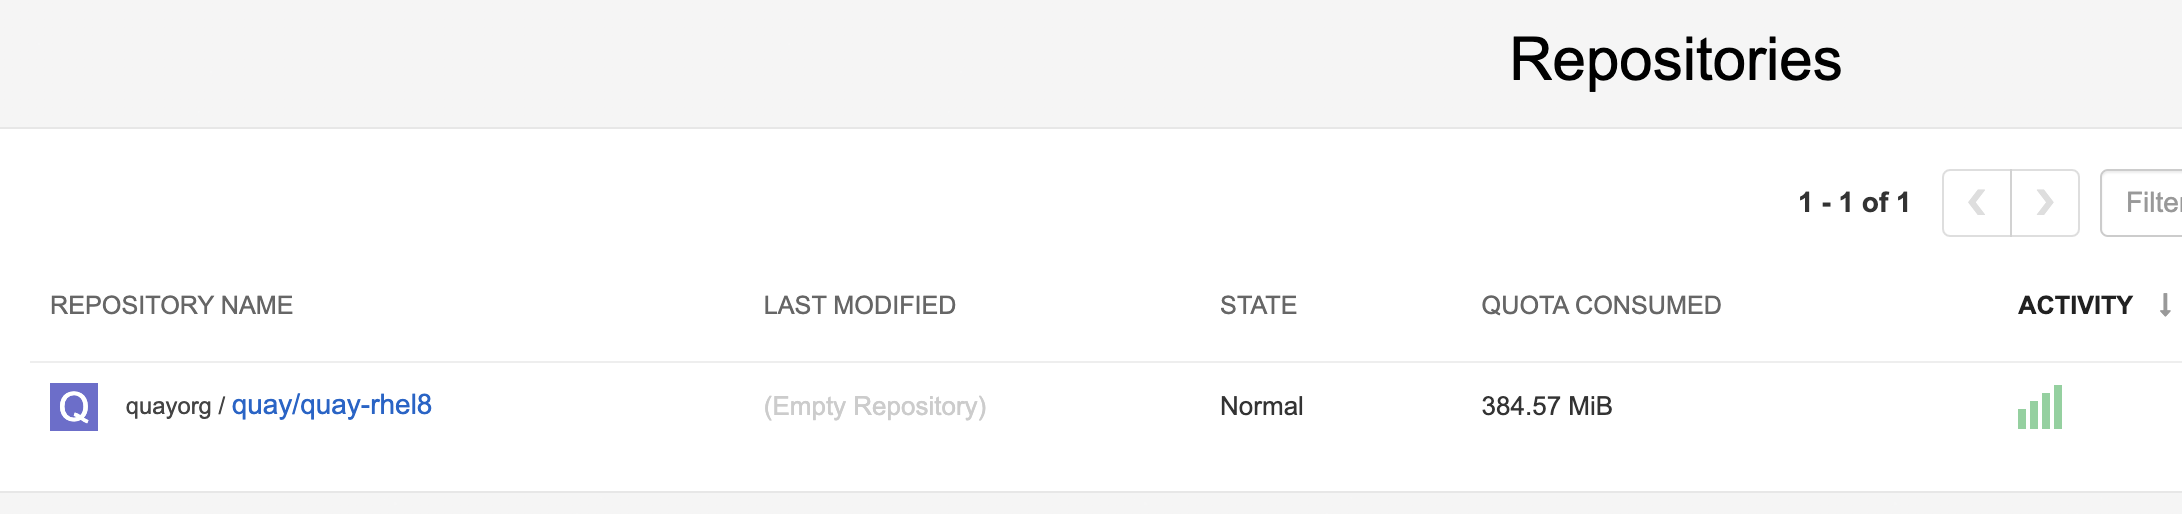
Task: Sort by Activity column header text
Action: [x=2075, y=305]
